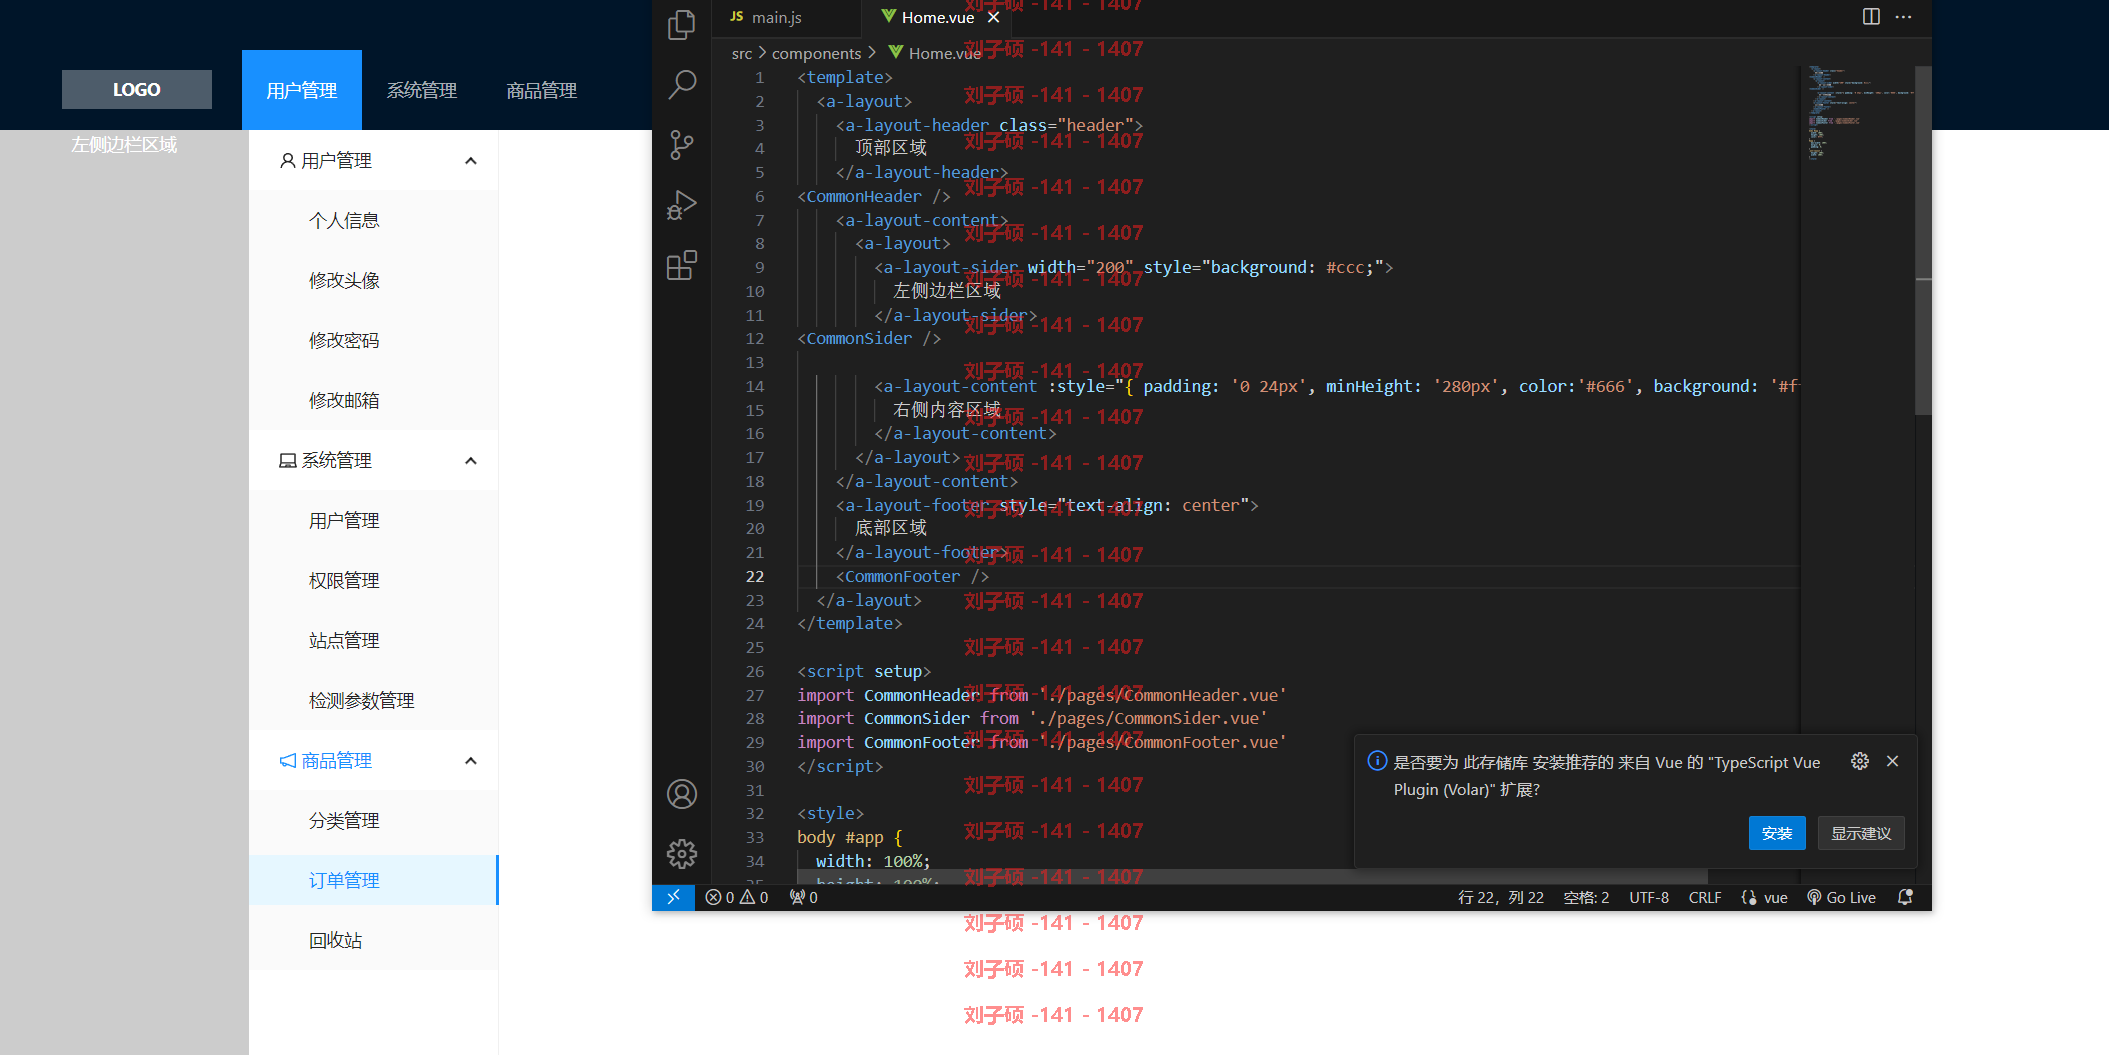Click the notifications bell in status bar

coord(1905,897)
